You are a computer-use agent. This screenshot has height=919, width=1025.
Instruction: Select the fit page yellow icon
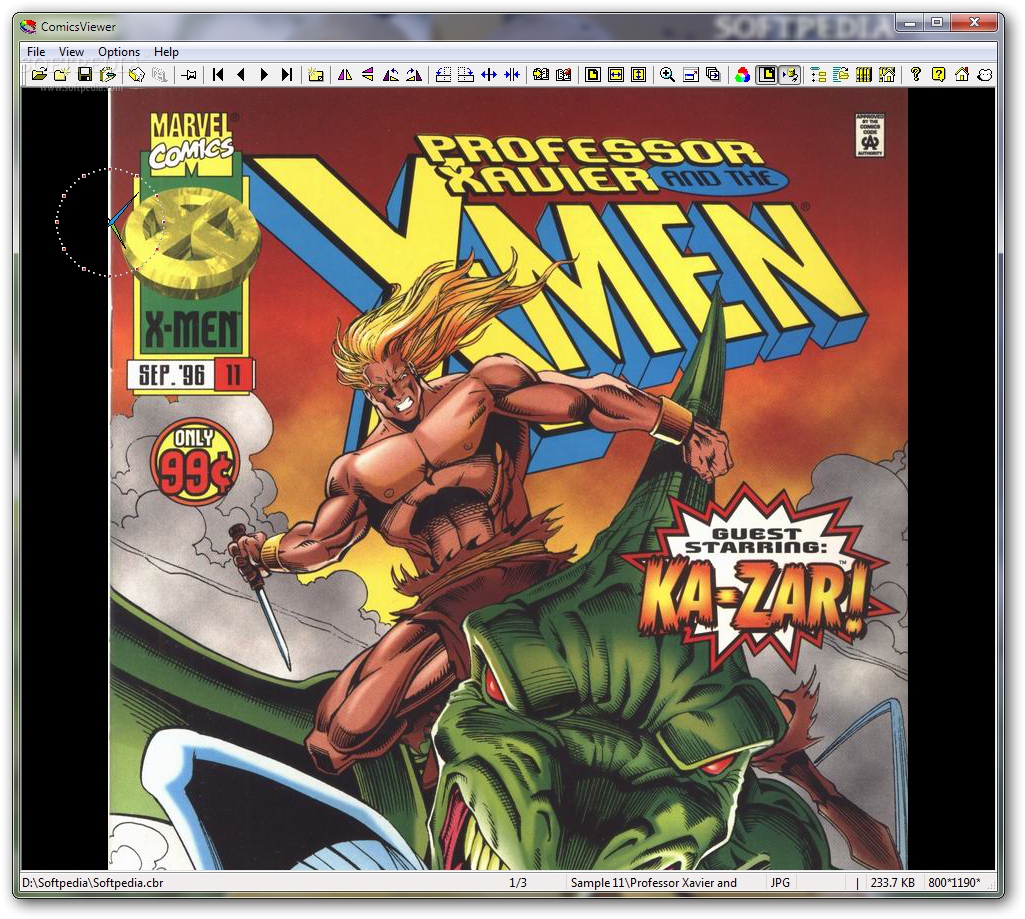click(x=593, y=75)
